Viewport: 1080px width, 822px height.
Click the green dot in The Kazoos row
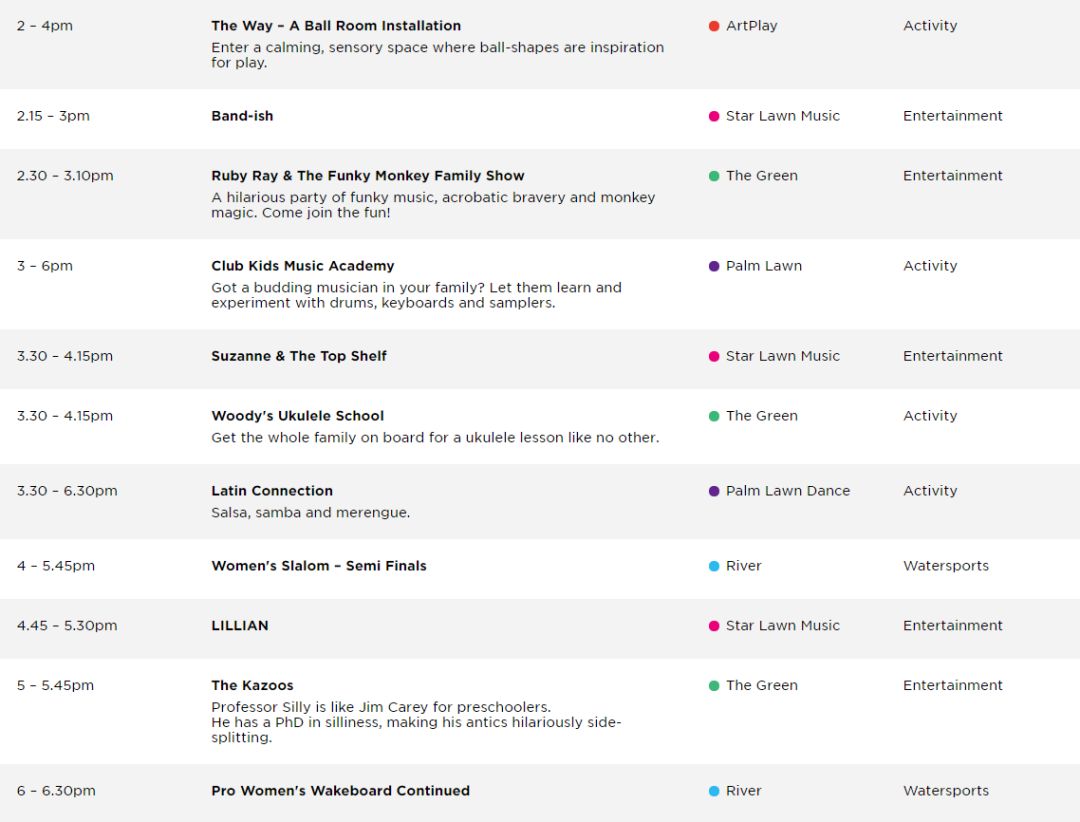[x=714, y=686]
